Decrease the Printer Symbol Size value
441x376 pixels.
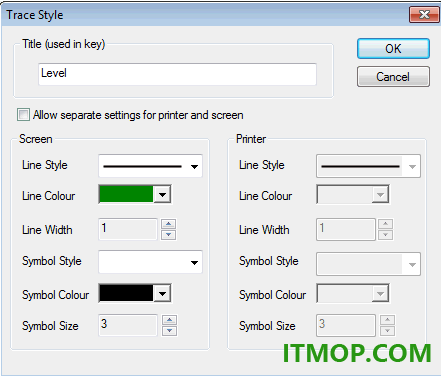387,331
